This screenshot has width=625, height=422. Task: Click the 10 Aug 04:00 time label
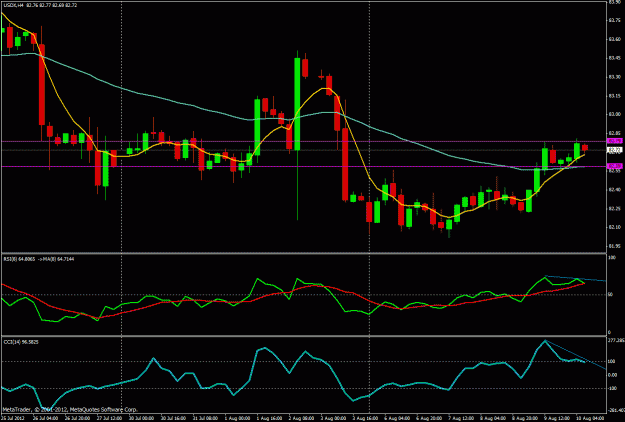click(x=588, y=418)
